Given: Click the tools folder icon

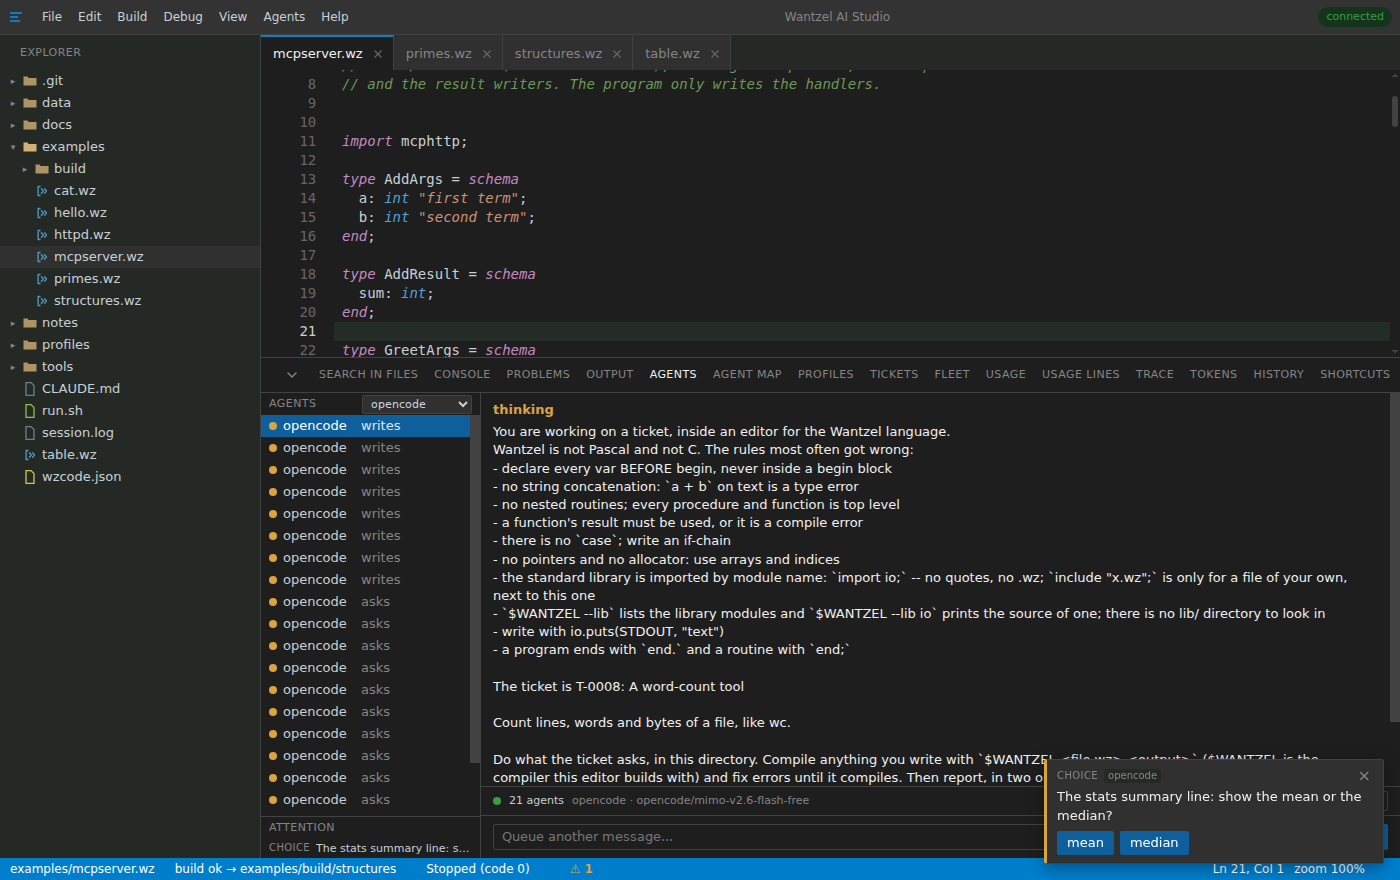Looking at the screenshot, I should [30, 367].
